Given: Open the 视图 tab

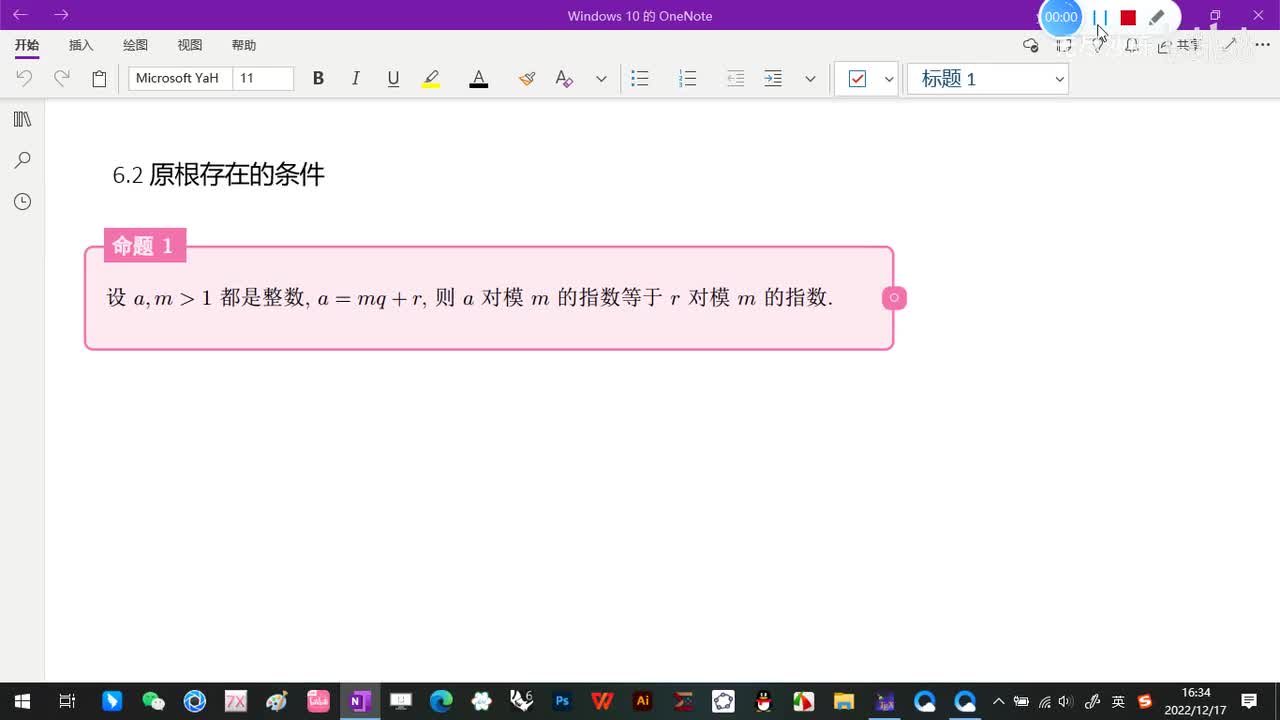Looking at the screenshot, I should point(190,45).
